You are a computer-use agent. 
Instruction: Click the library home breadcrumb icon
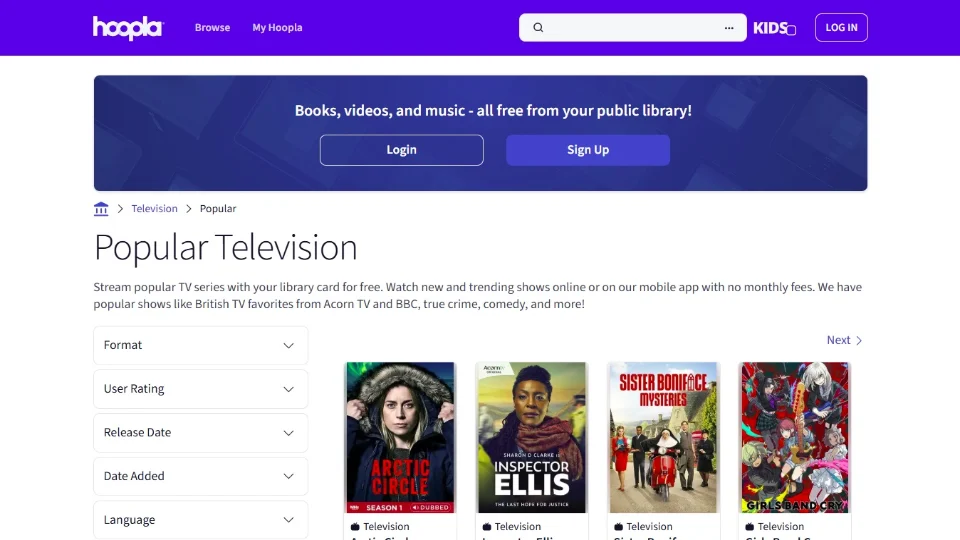(101, 209)
